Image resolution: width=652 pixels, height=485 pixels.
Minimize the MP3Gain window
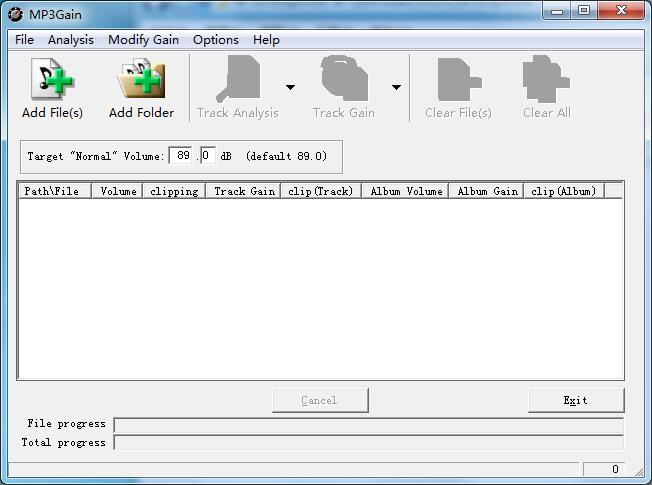click(557, 11)
